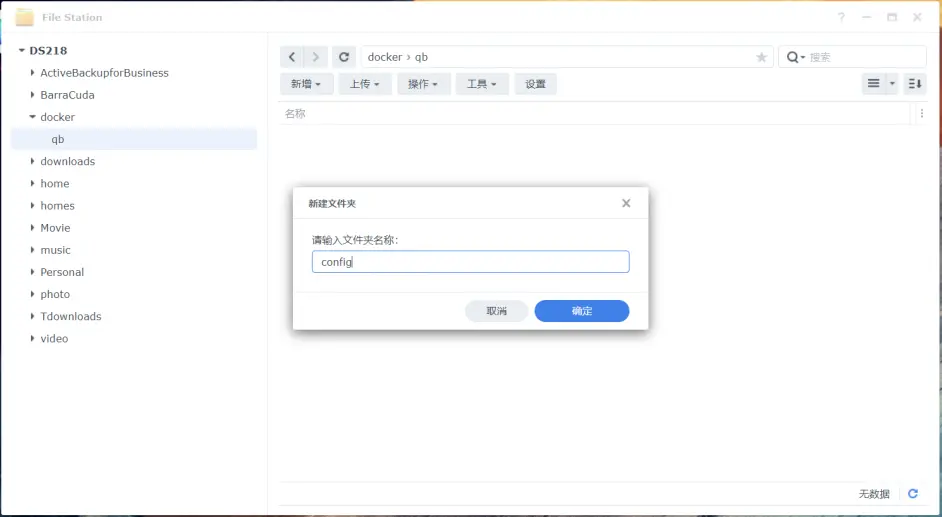Open the 操作 dropdown menu
Screen dimensions: 942x517
point(424,84)
